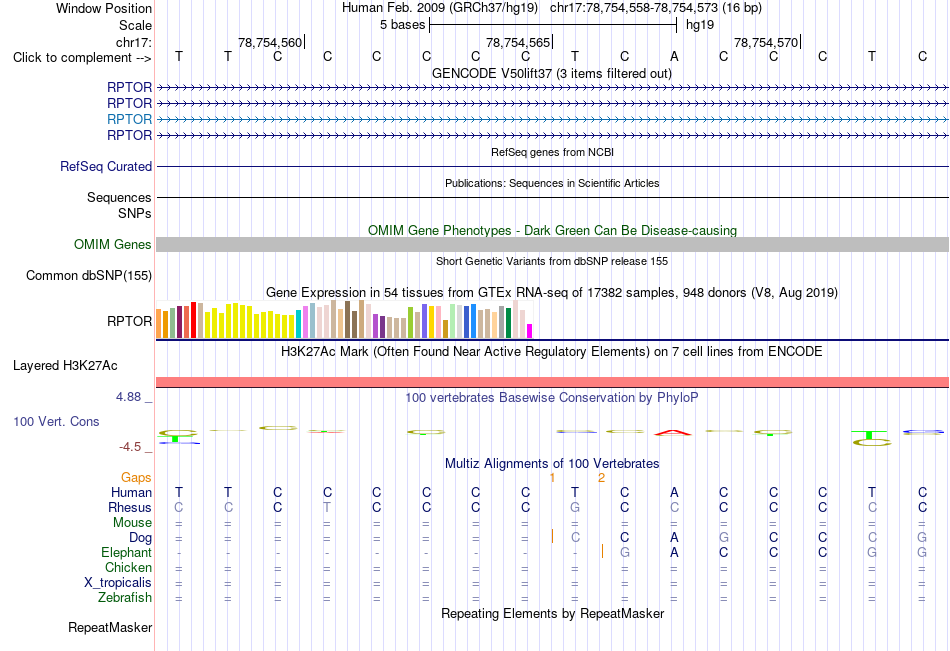Click the '5 bases' scale bar

tap(553, 25)
